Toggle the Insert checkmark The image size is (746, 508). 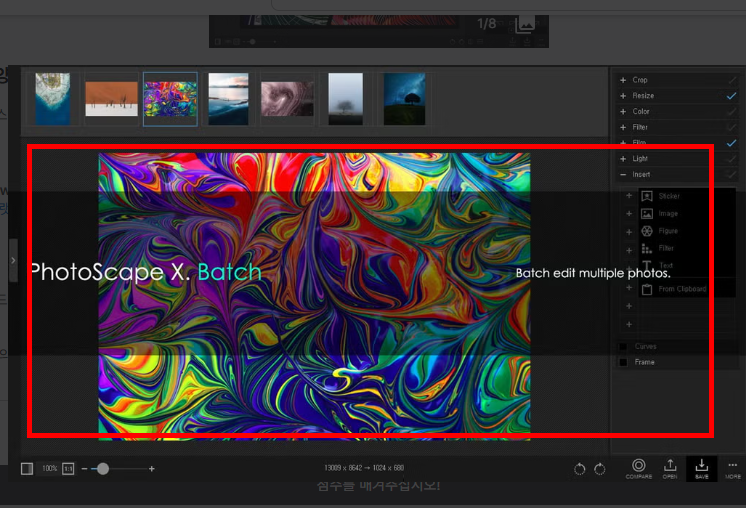coord(732,175)
